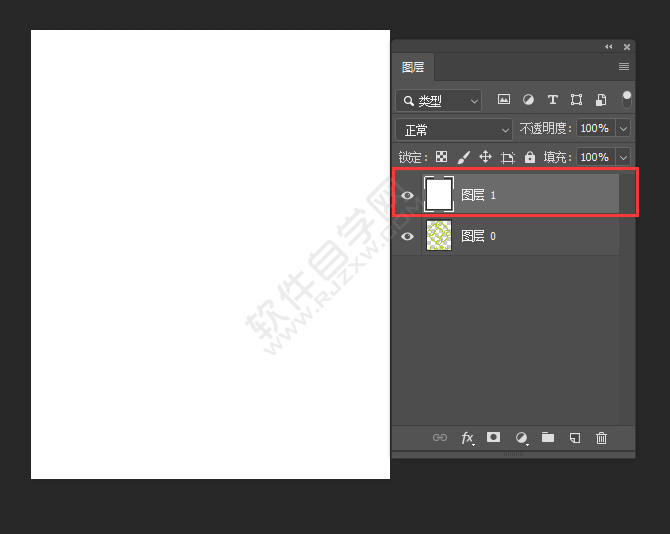
Task: Create a new layer
Action: 575,438
